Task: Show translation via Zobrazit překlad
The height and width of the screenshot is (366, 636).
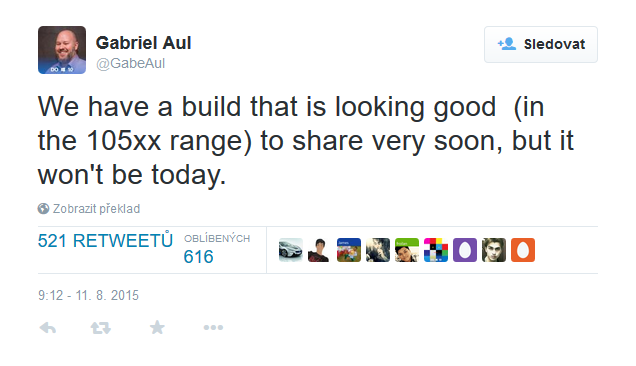Action: (x=96, y=209)
